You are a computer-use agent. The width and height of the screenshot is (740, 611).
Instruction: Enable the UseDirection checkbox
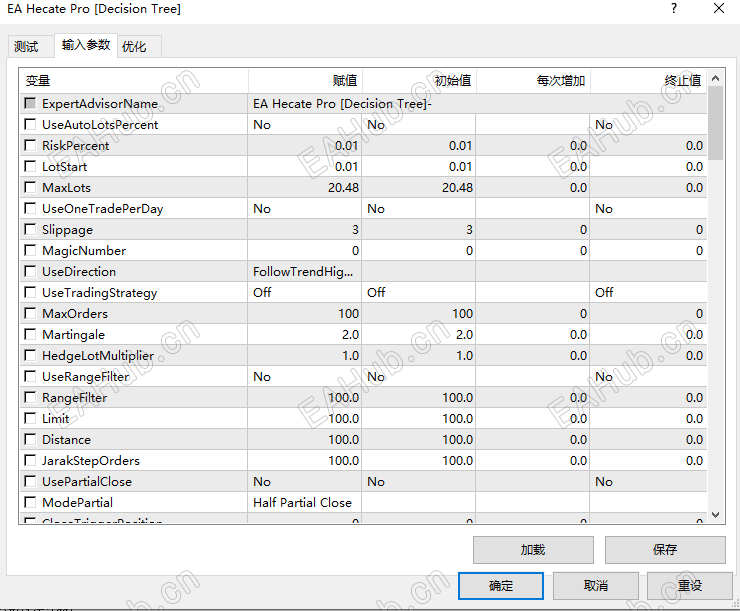tap(30, 271)
